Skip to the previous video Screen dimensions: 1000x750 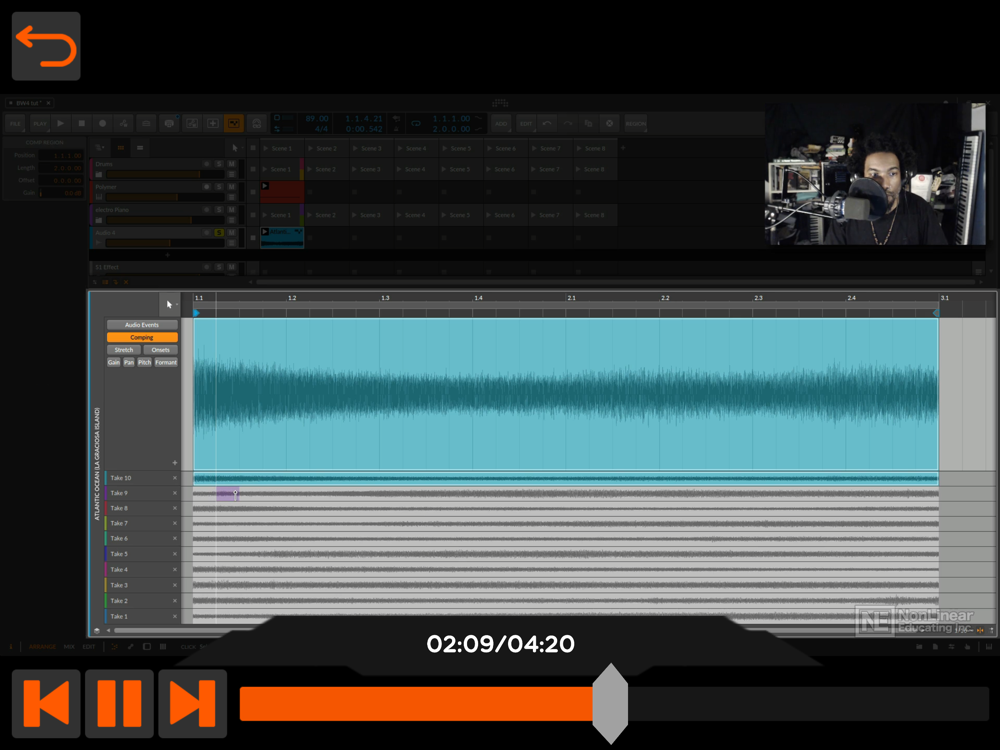tap(46, 703)
